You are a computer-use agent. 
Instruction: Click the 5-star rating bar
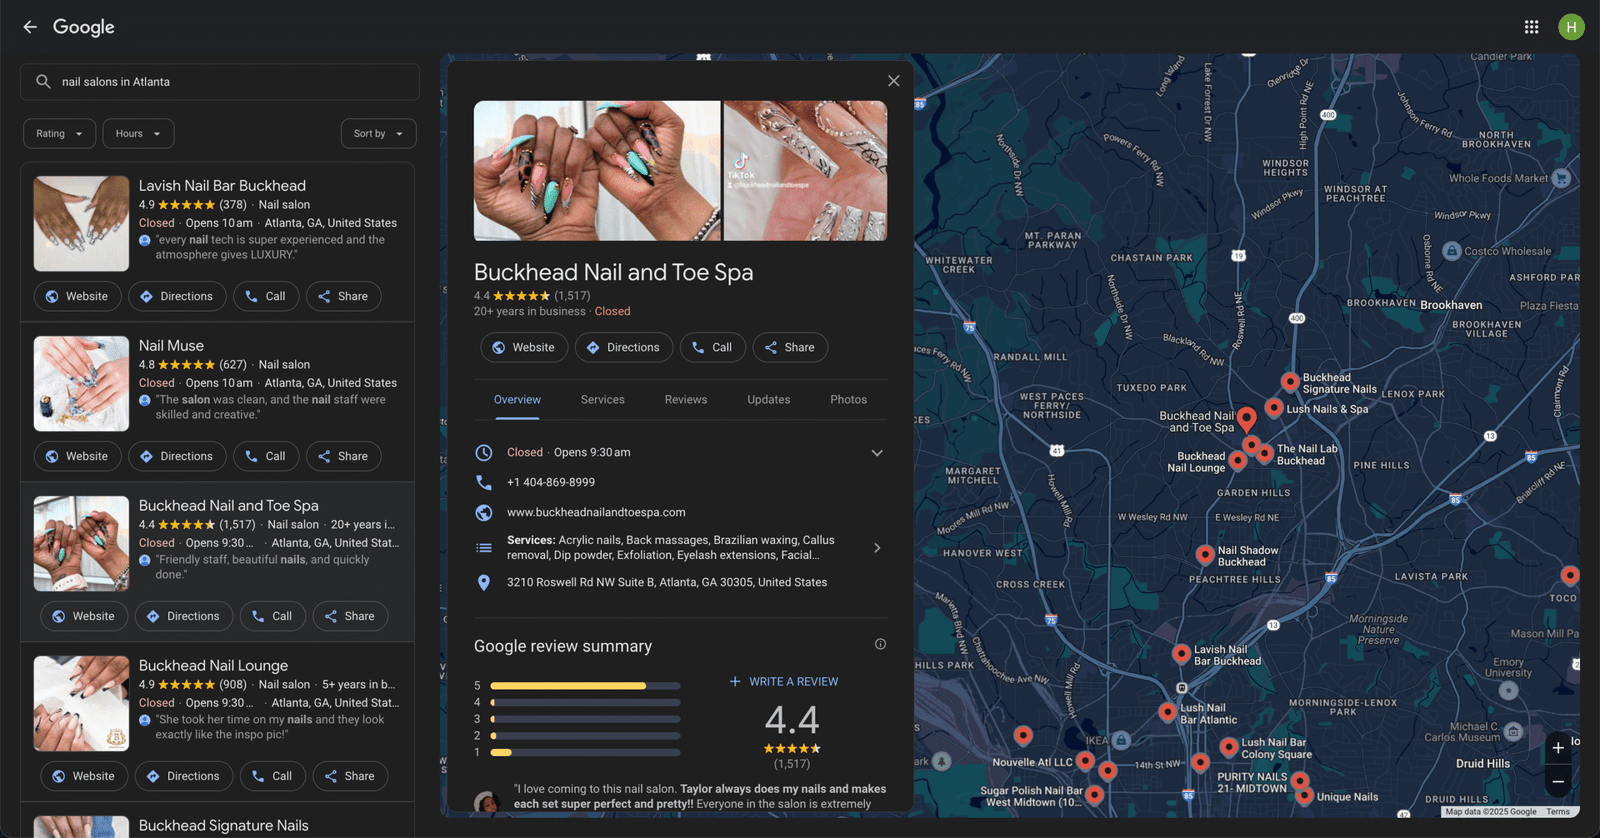tap(585, 686)
